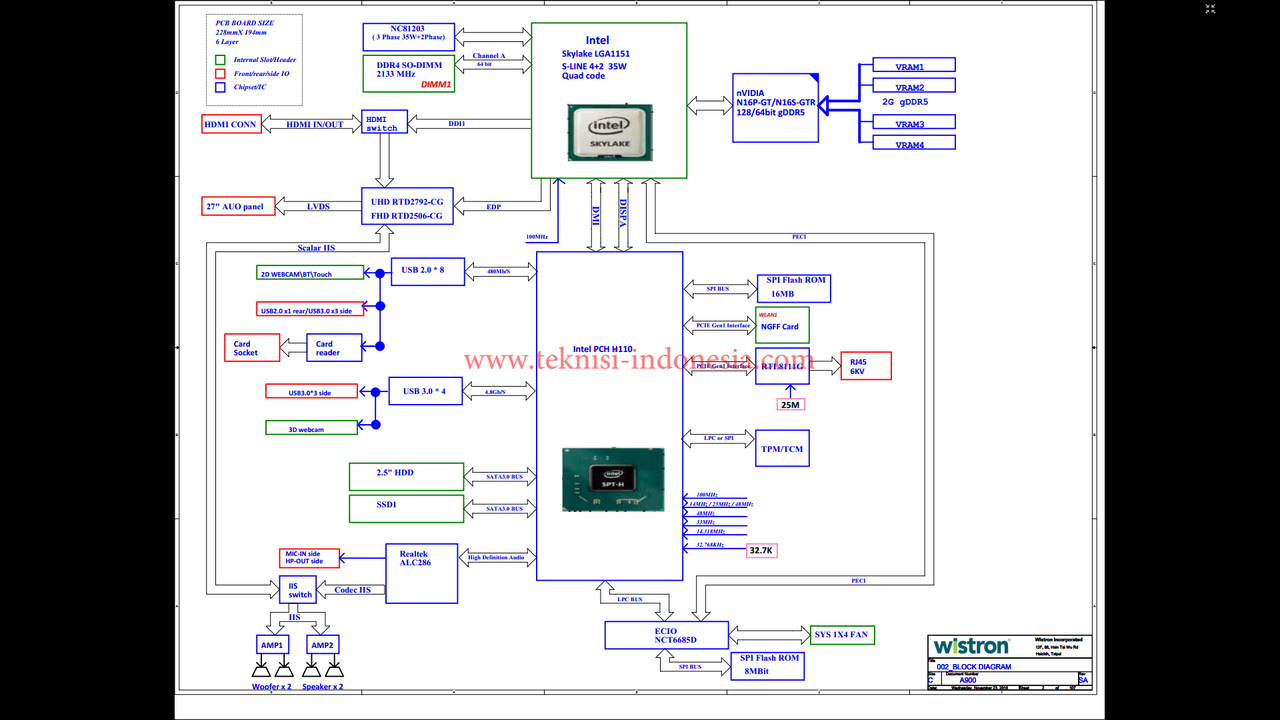Click the USB3.0*3 side box
The height and width of the screenshot is (720, 1280).
310,391
